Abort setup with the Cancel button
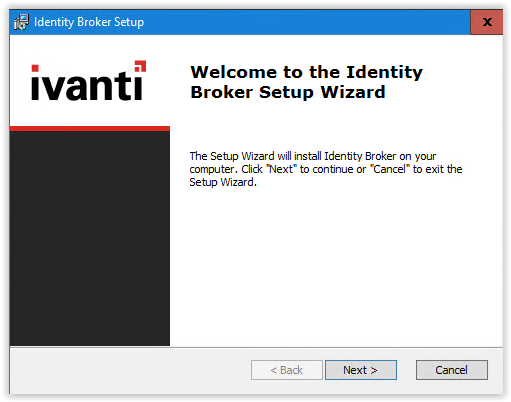This screenshot has height=402, width=511. [452, 370]
